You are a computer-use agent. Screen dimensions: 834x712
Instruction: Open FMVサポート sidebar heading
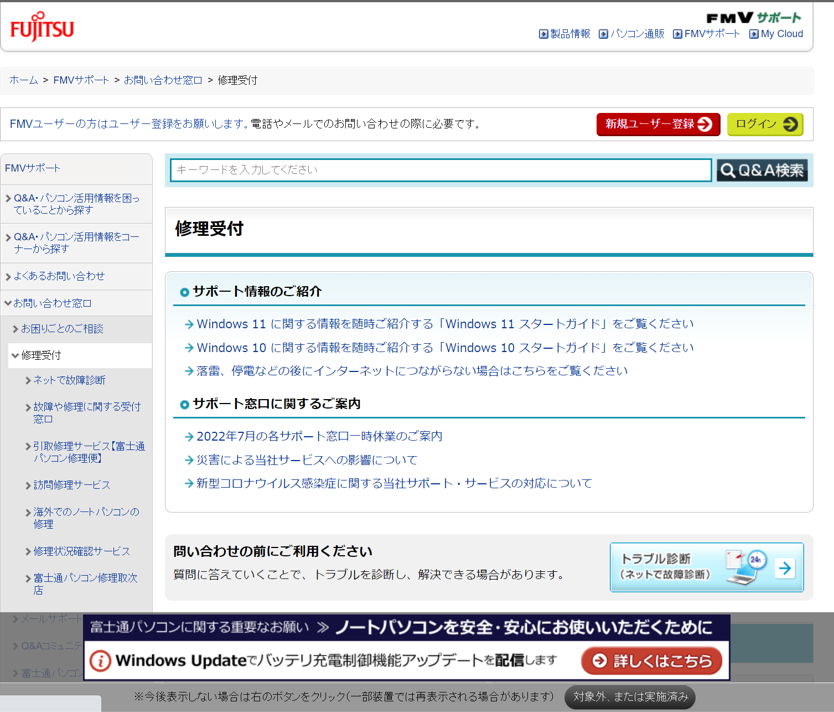(x=32, y=169)
